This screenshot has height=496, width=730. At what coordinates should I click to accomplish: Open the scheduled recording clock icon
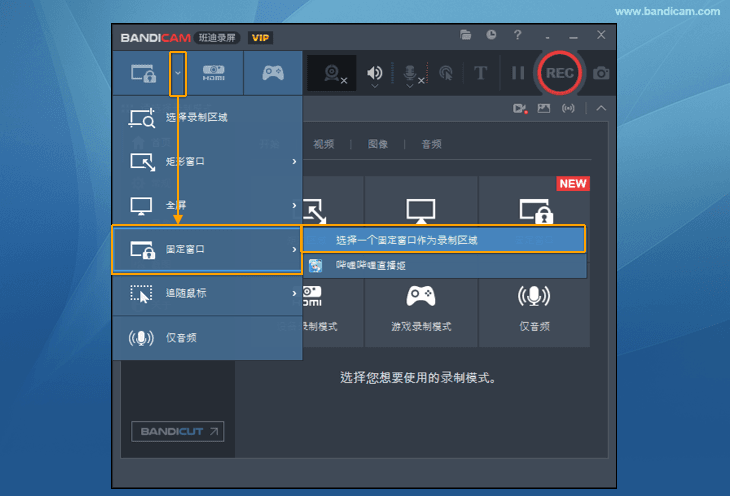491,35
